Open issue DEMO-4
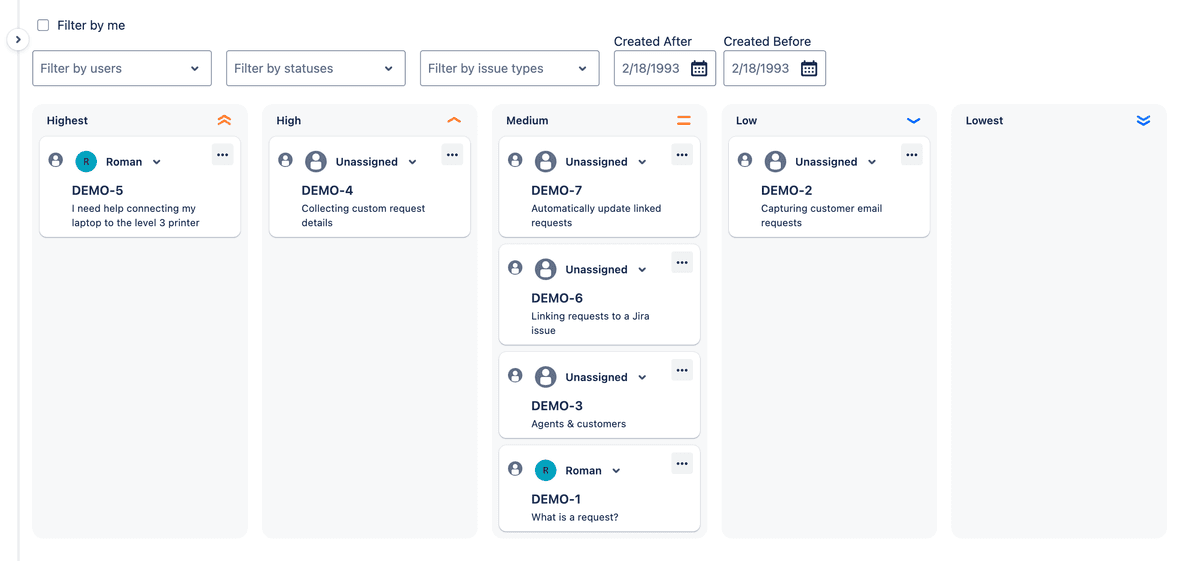Viewport: 1200px width, 561px height. pos(327,190)
